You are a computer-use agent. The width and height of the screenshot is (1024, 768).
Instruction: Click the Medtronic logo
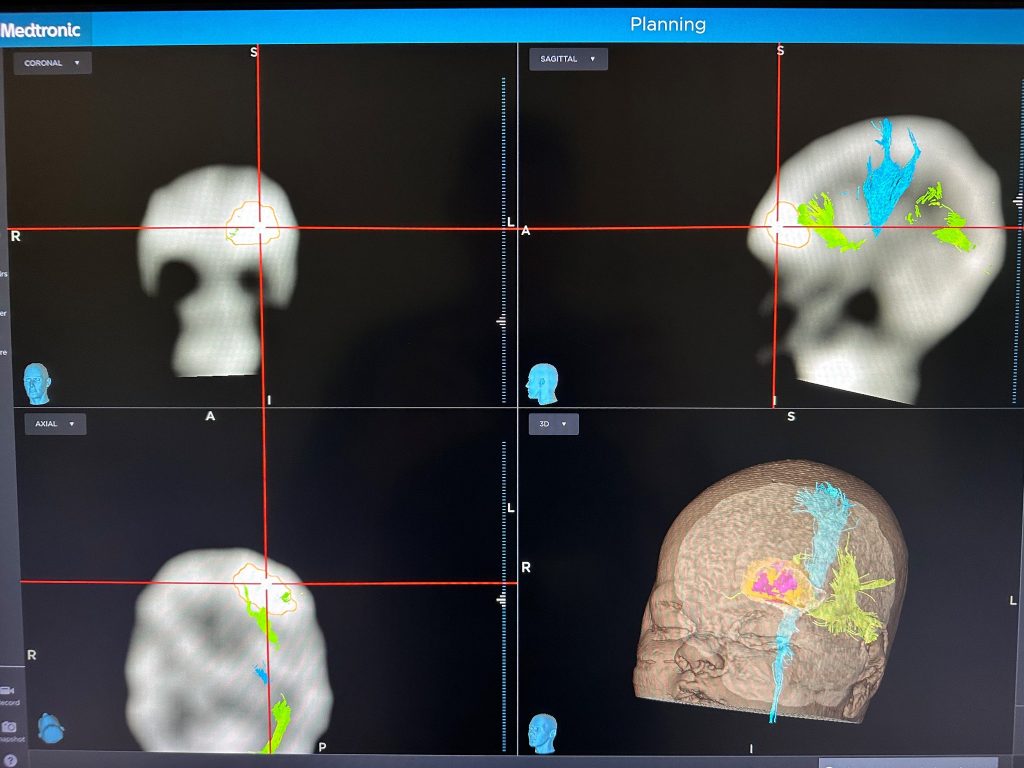pyautogui.click(x=42, y=29)
